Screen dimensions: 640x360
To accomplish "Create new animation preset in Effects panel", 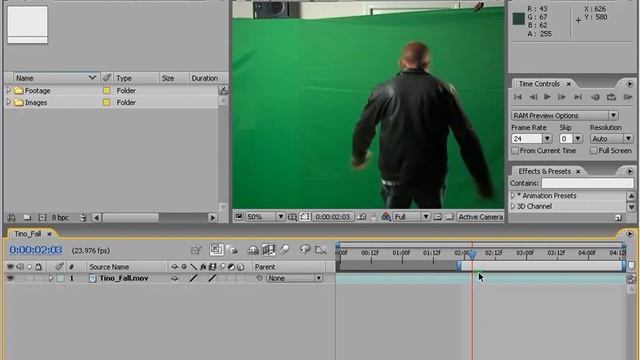I will coord(618,218).
